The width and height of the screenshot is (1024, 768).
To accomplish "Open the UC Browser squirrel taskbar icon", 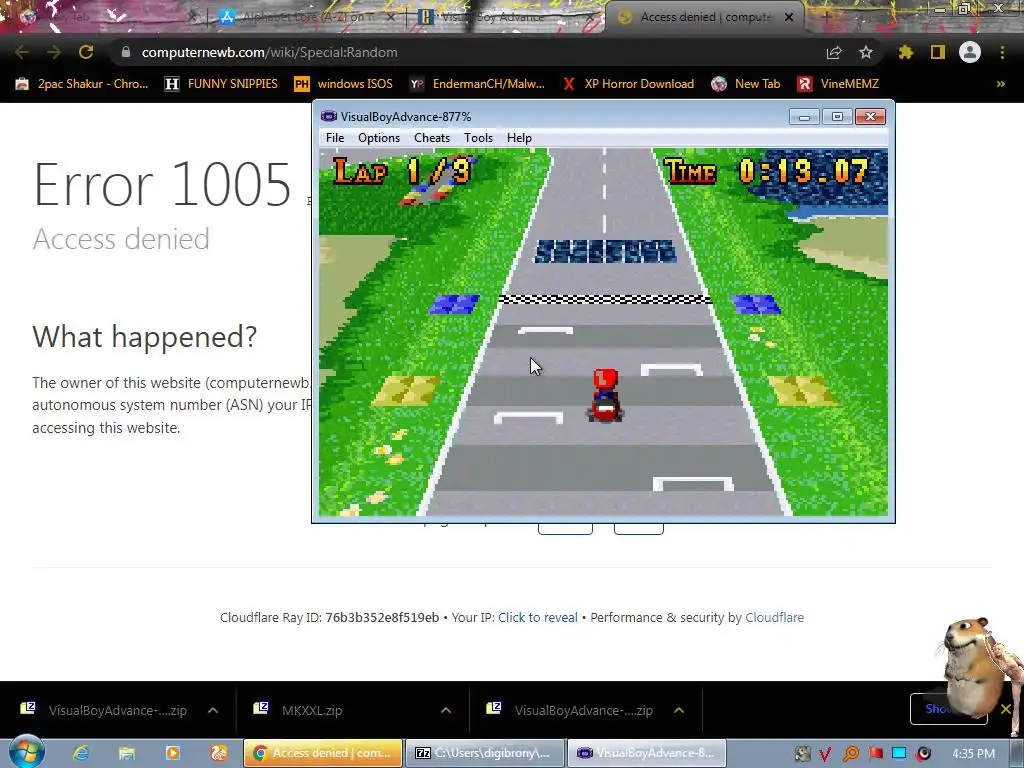I will [218, 753].
